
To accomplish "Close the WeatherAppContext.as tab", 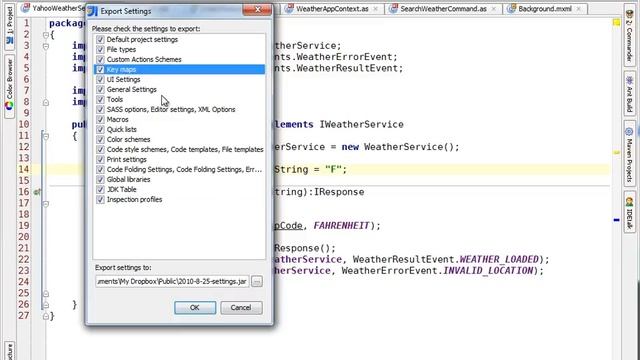I will click(376, 9).
